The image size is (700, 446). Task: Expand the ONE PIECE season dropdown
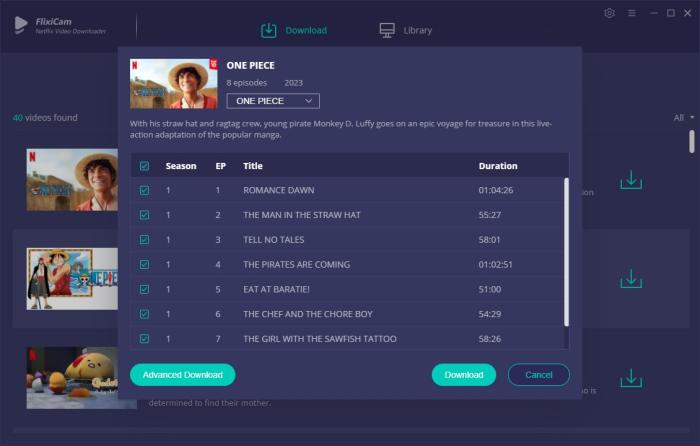273,101
